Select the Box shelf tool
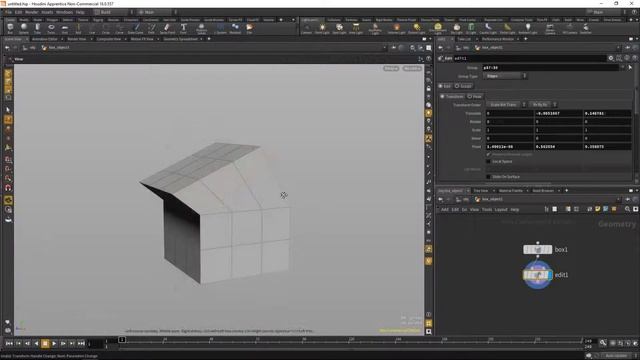 pos(10,28)
